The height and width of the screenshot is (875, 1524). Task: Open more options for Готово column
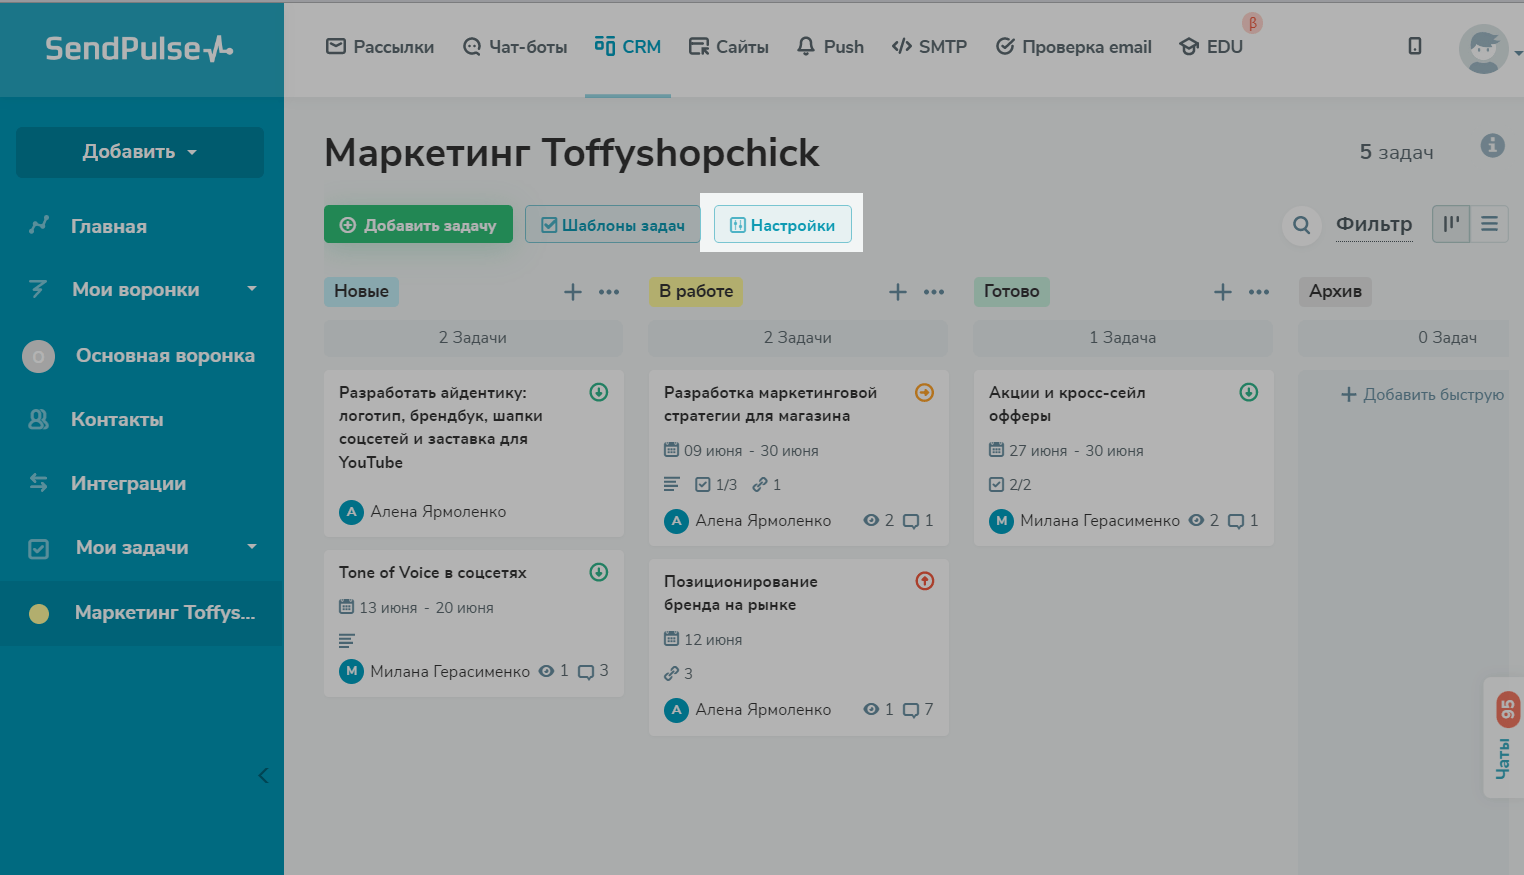[x=1259, y=292]
